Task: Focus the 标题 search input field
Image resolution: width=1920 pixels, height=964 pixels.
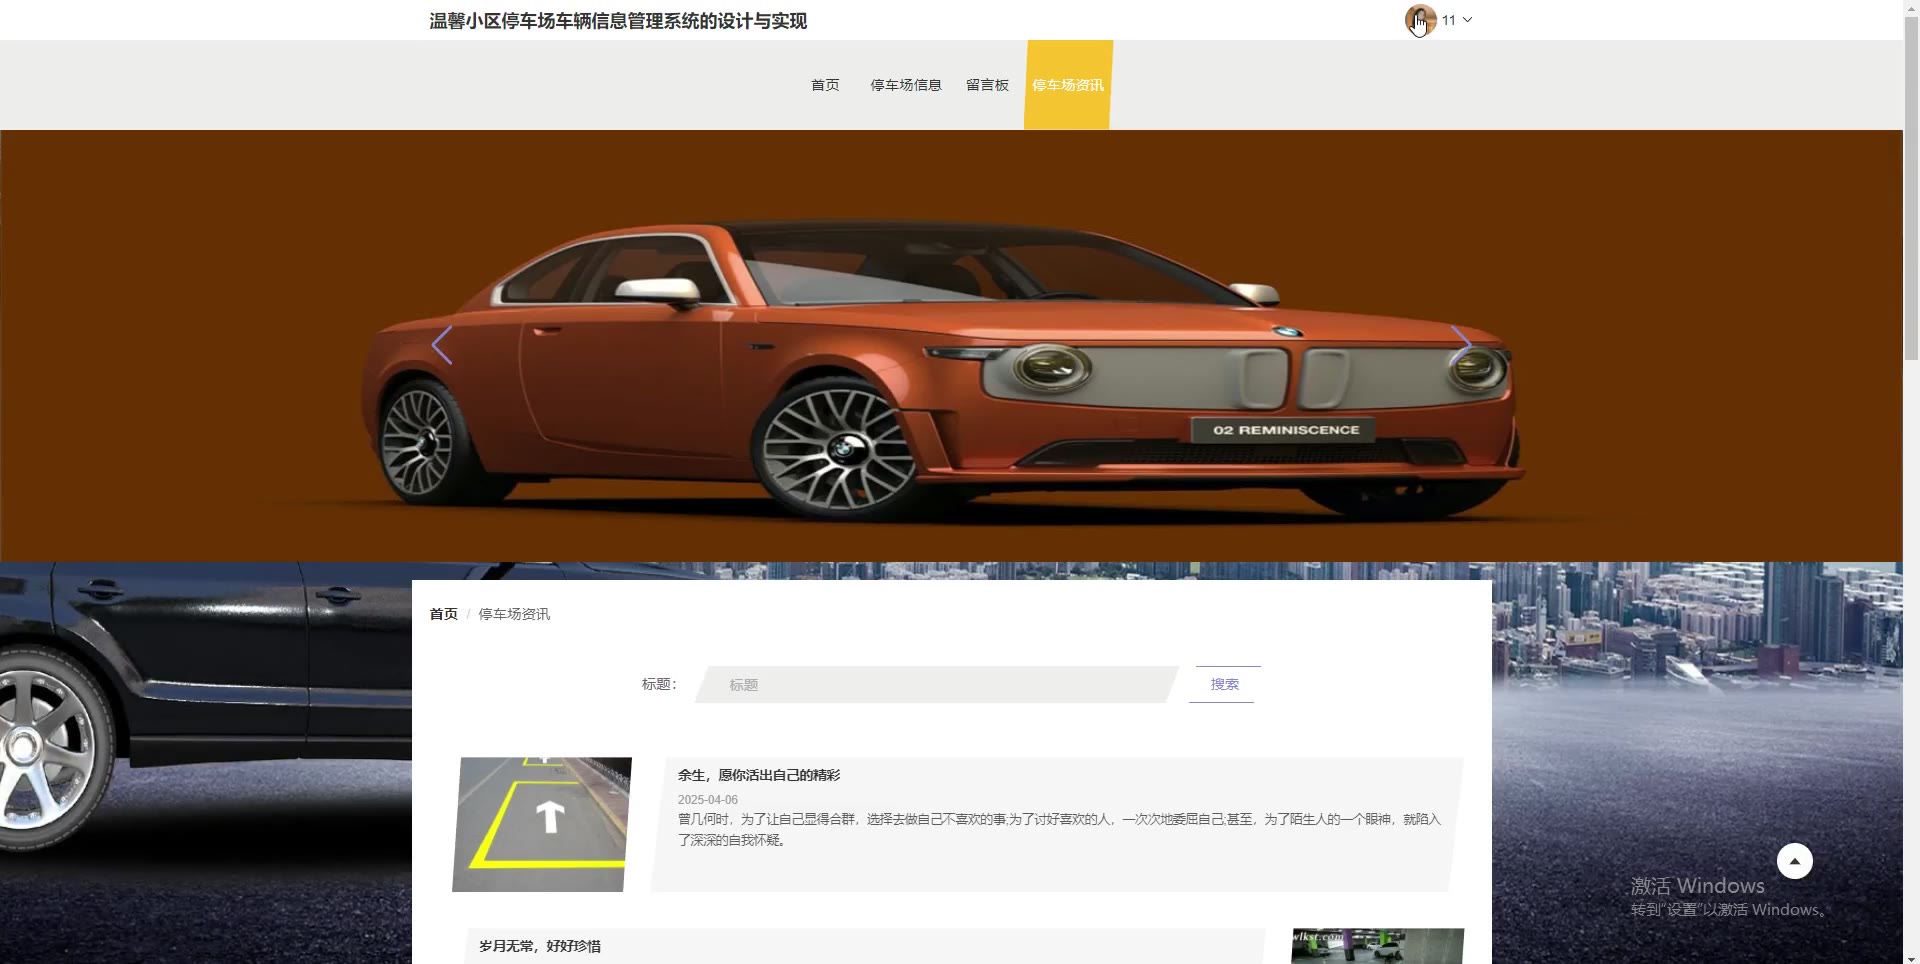Action: (x=936, y=685)
